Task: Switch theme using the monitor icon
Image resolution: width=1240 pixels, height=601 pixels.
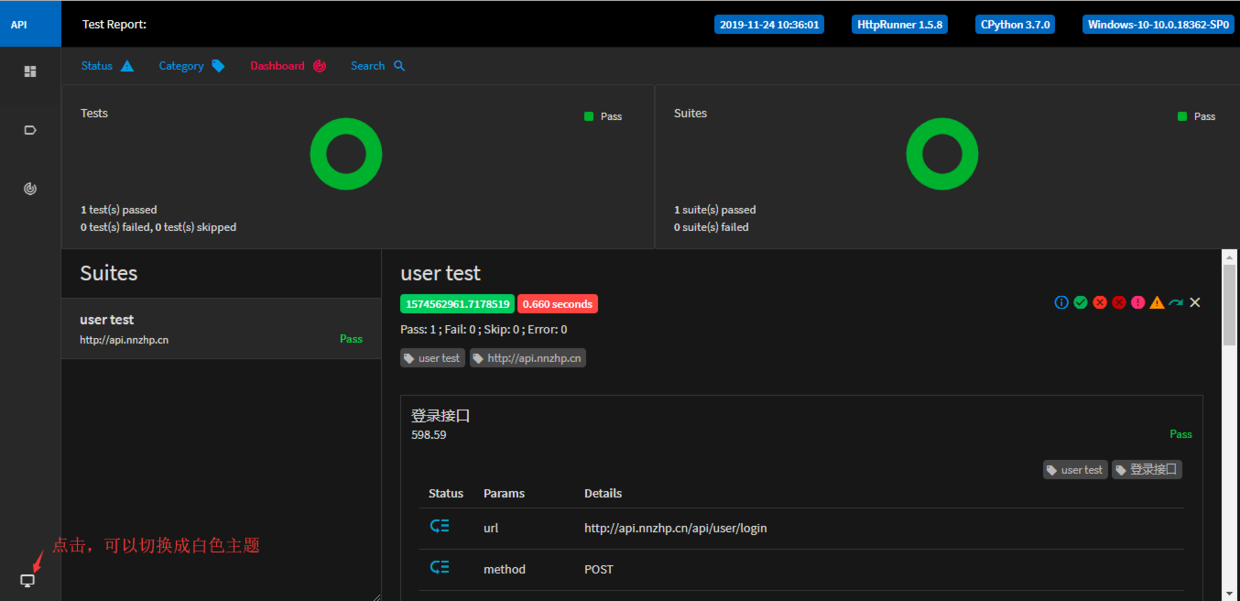Action: [x=28, y=580]
